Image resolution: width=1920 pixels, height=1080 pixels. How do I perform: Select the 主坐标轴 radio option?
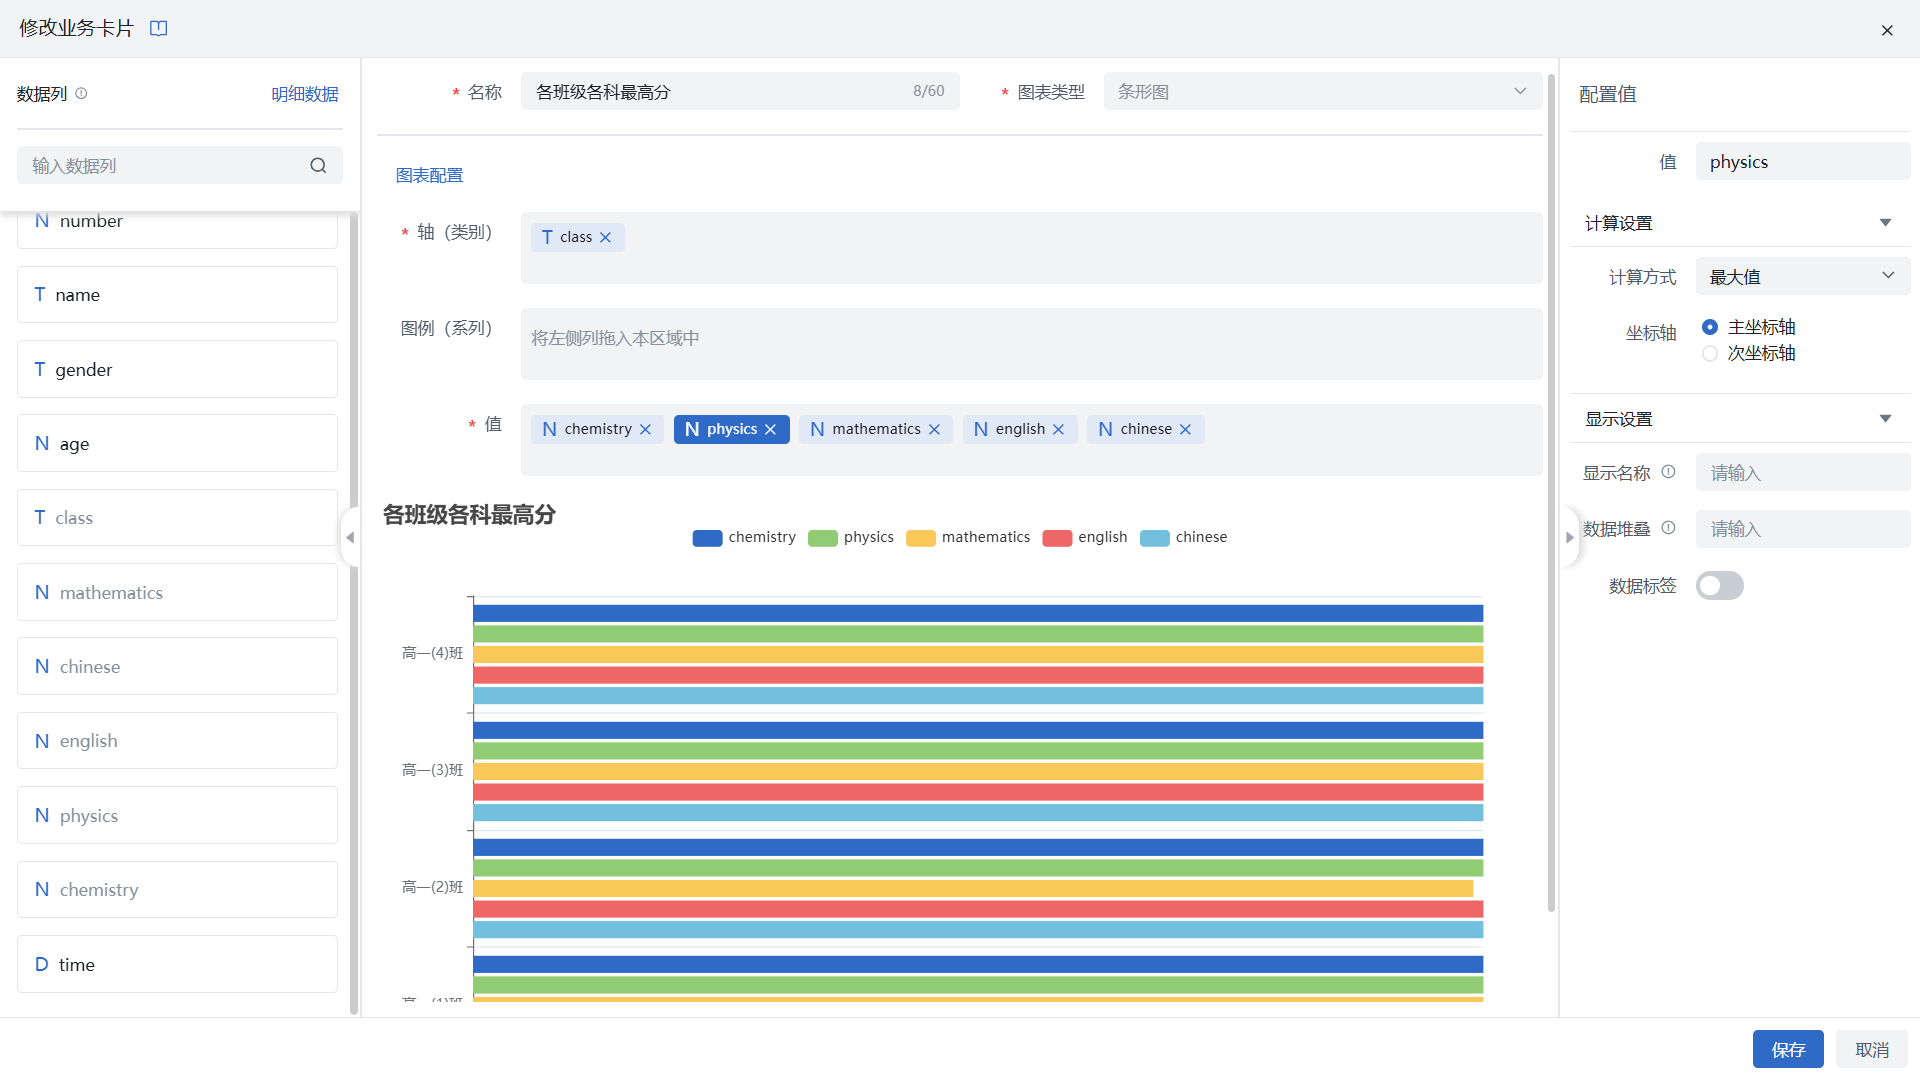[1710, 328]
